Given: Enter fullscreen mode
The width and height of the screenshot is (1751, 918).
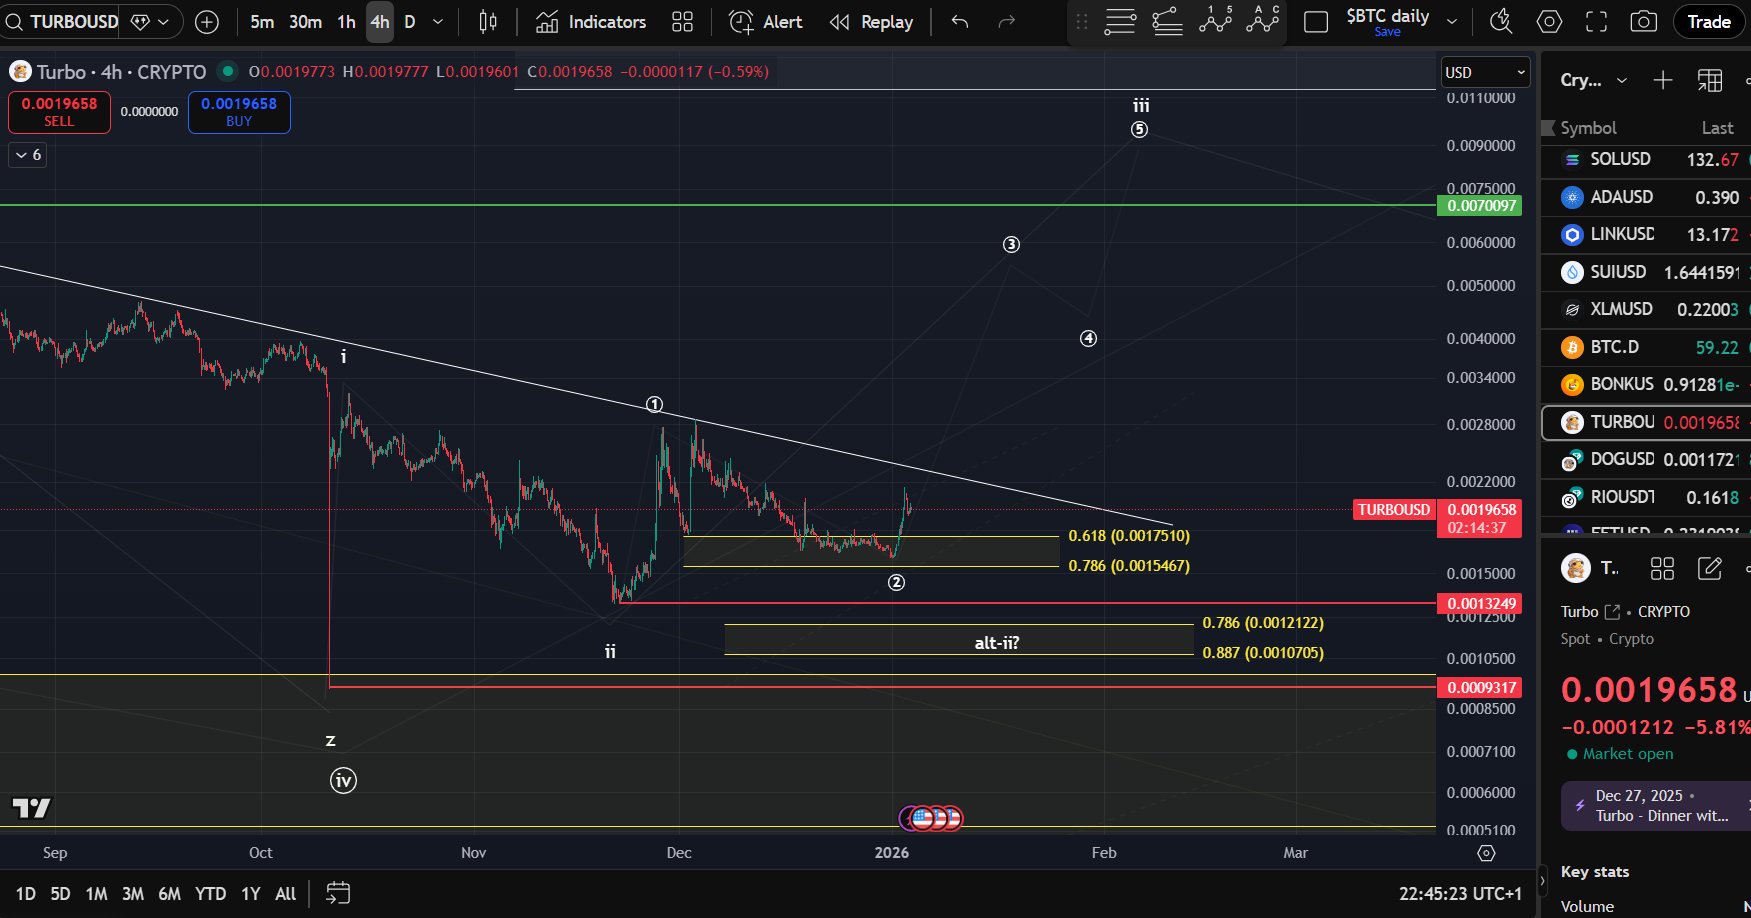Looking at the screenshot, I should 1597,22.
